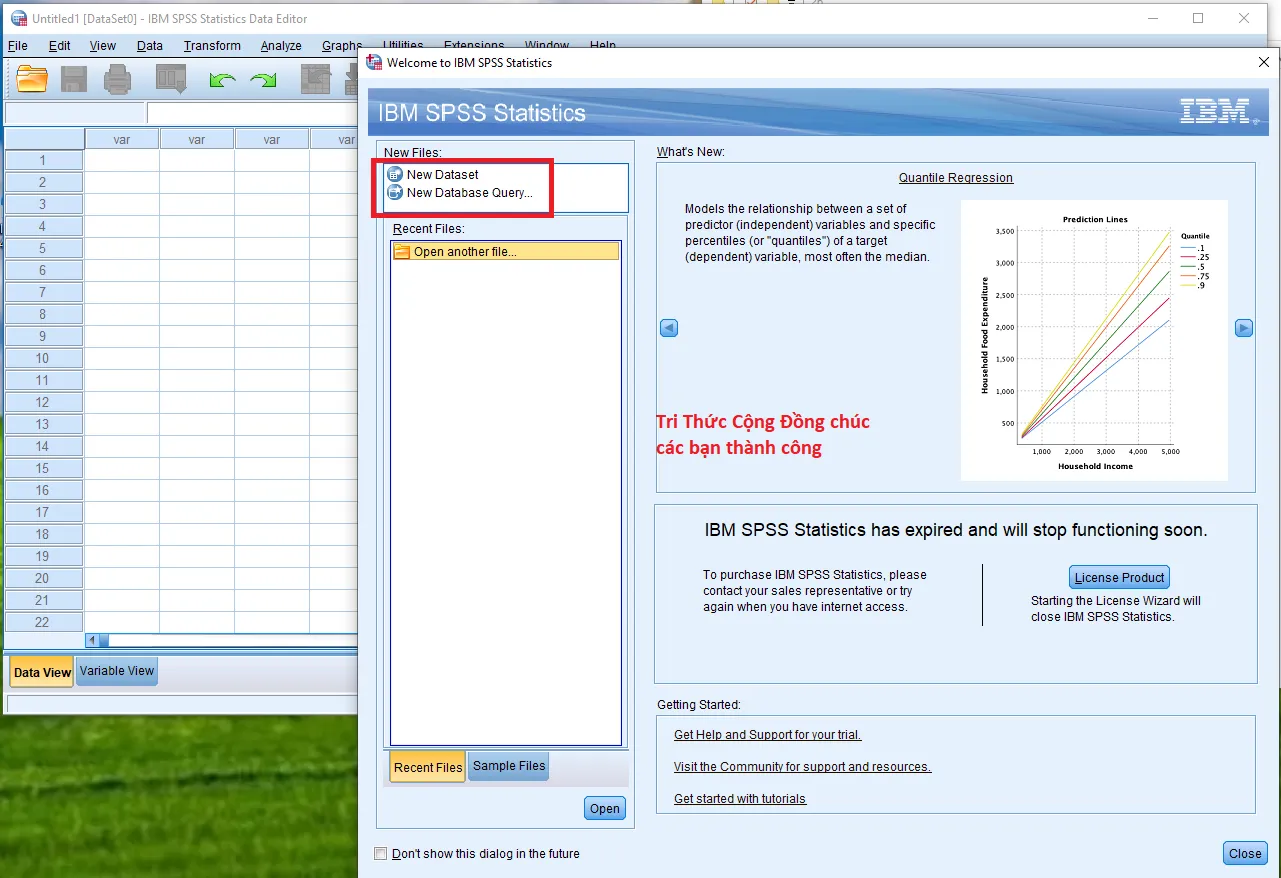
Task: Open the Recall recently used dialogs icon
Action: point(170,79)
